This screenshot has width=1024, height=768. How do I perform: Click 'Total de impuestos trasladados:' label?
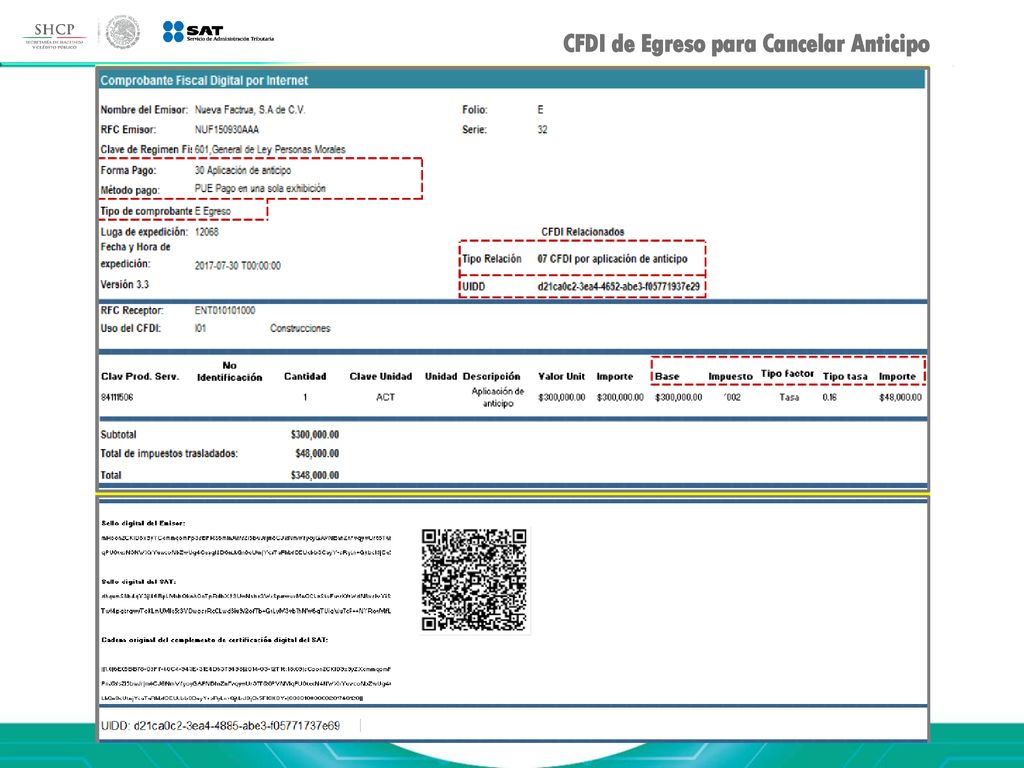pyautogui.click(x=169, y=453)
